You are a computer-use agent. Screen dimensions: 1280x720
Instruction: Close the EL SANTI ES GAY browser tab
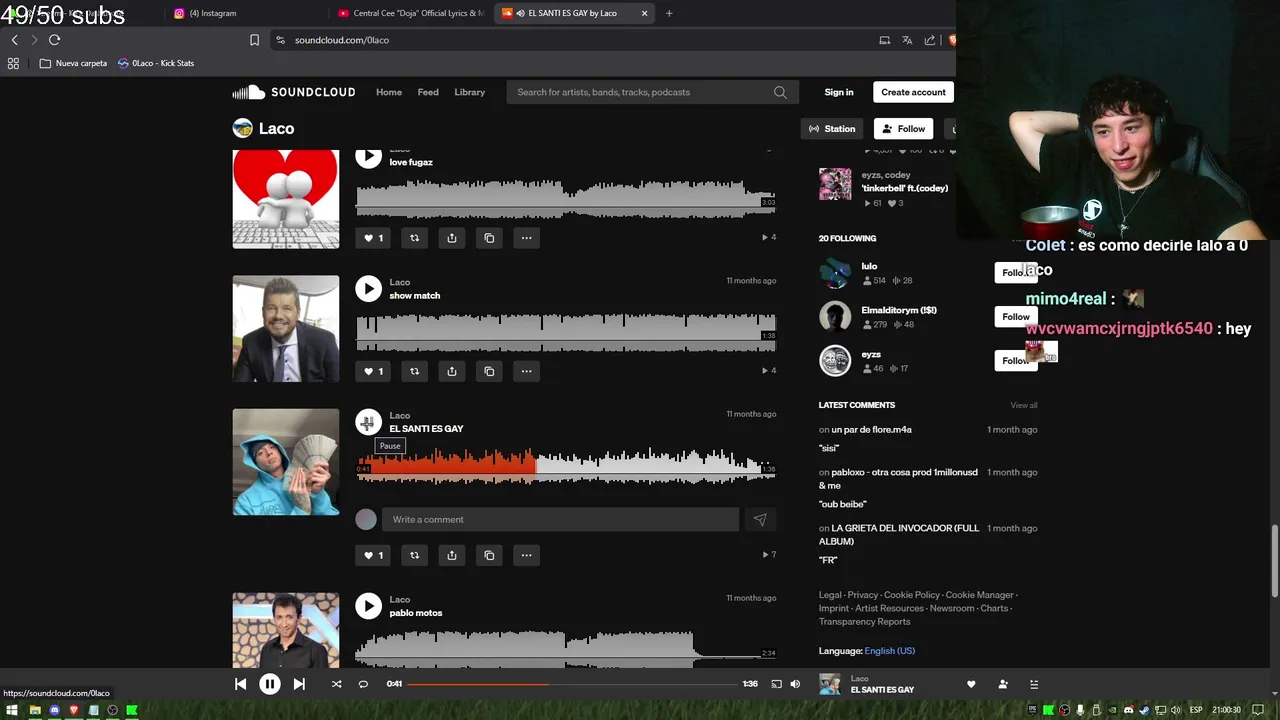(x=644, y=13)
